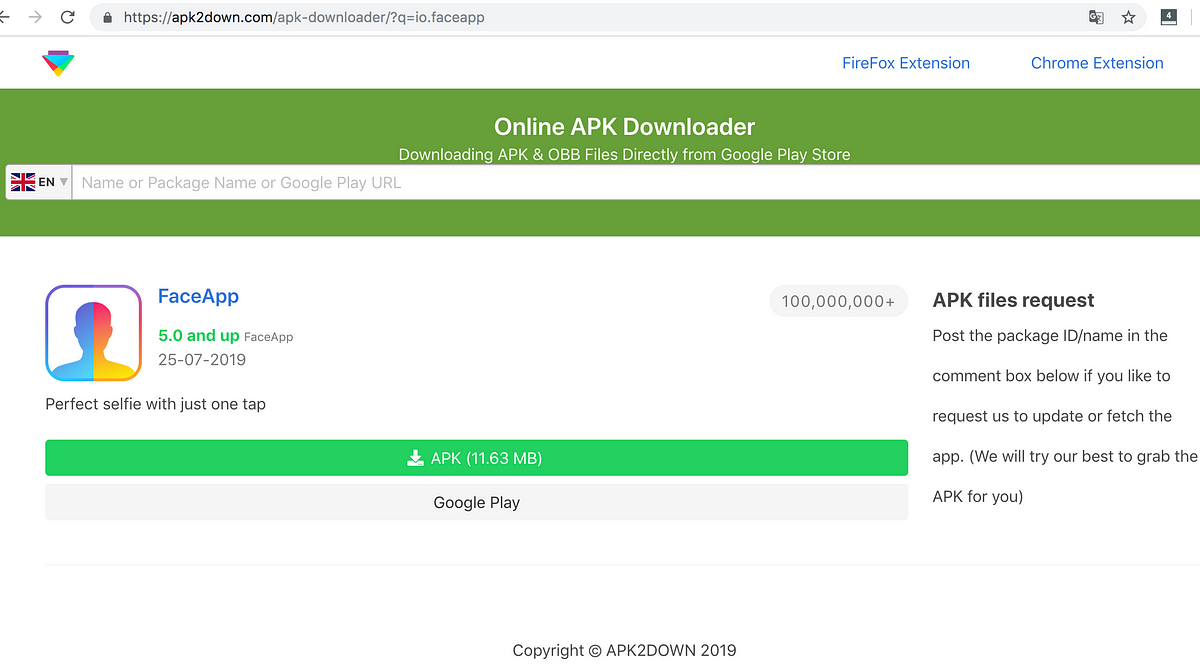Click the '5.0 and up' version text
1200x667 pixels.
pyautogui.click(x=199, y=335)
